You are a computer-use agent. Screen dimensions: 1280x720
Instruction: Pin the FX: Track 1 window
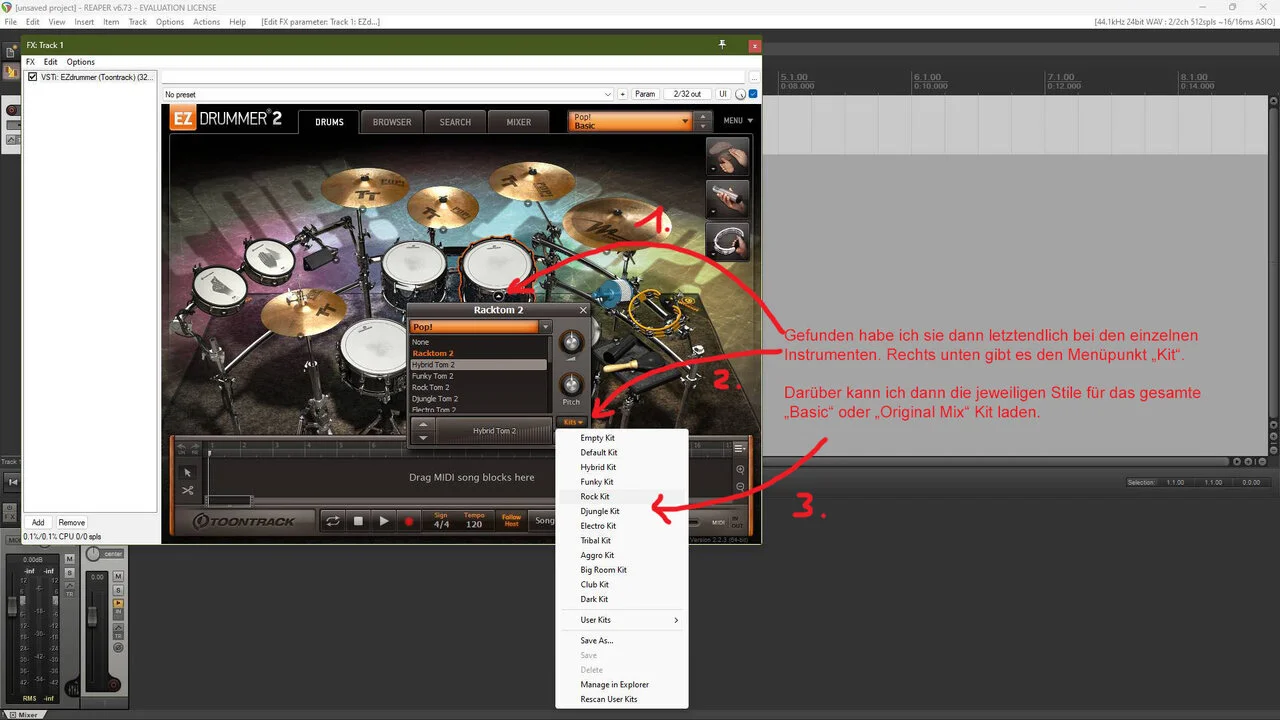tap(722, 45)
